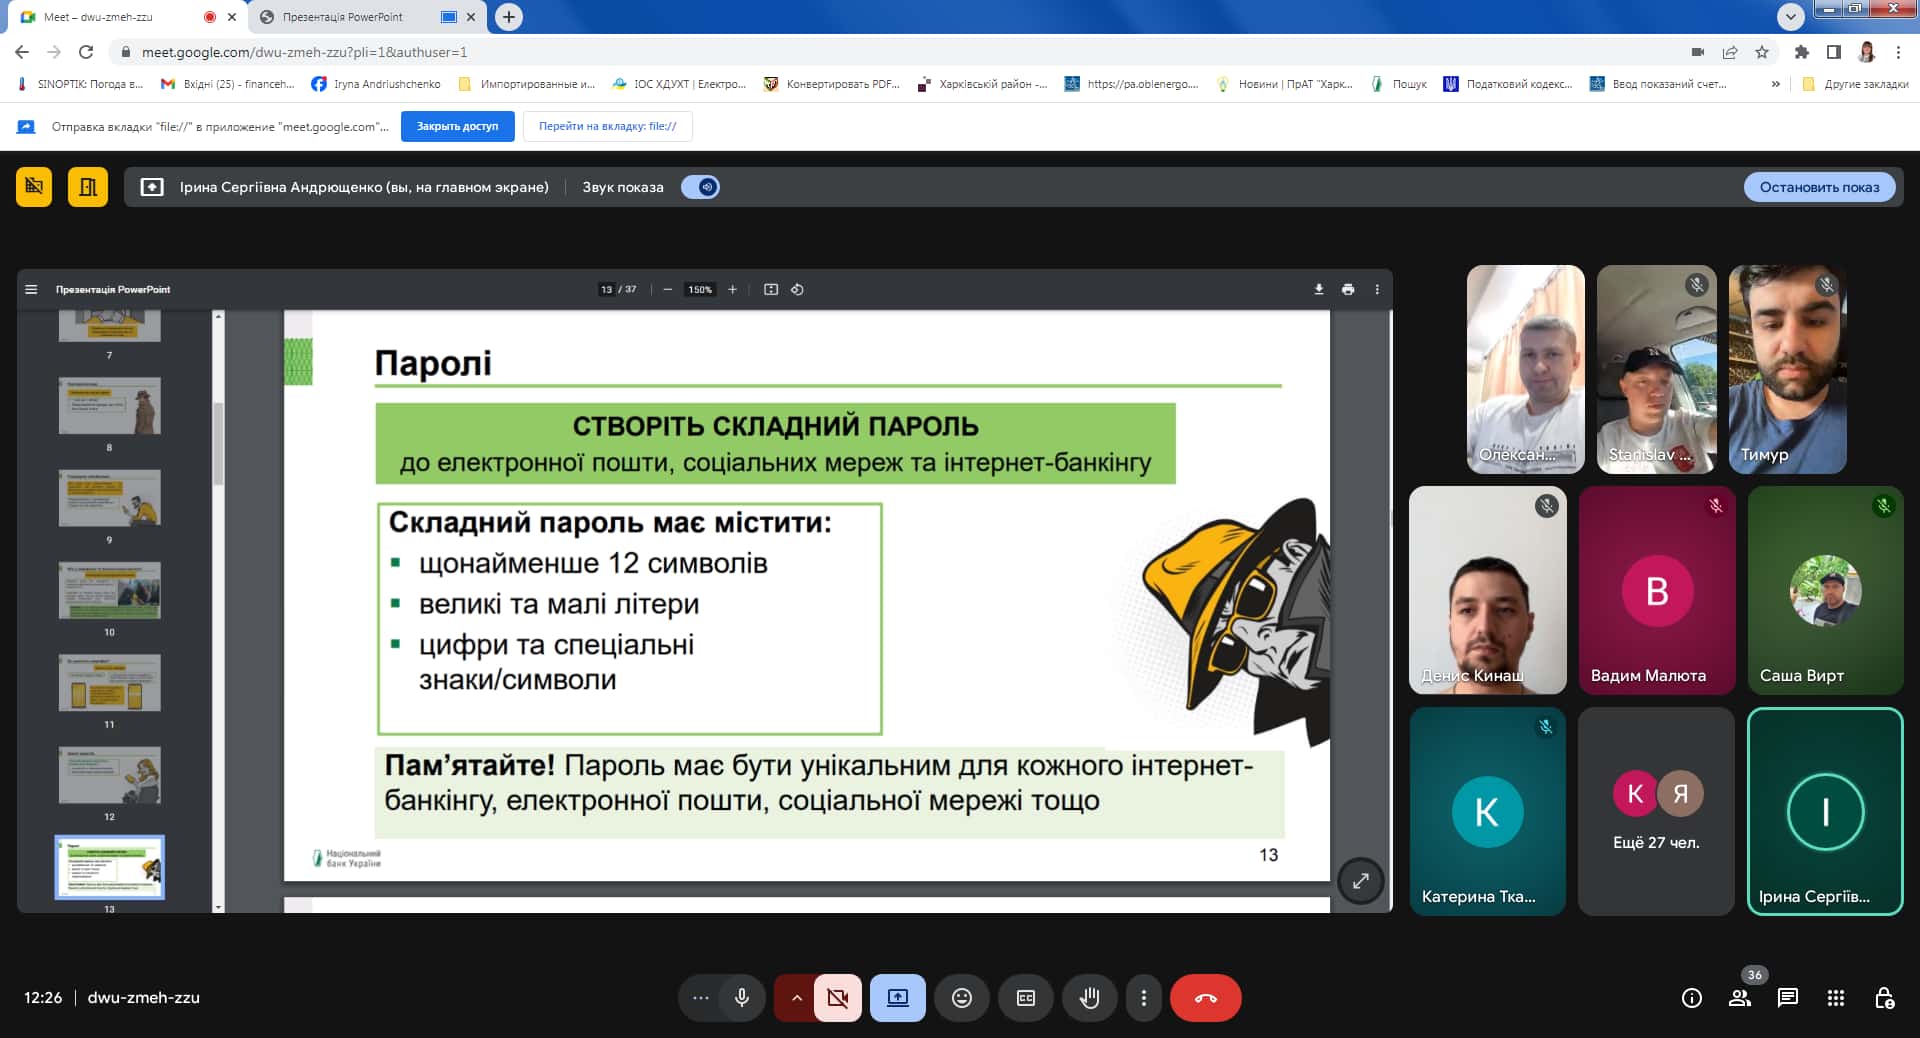Click the raise hand icon

1089,998
